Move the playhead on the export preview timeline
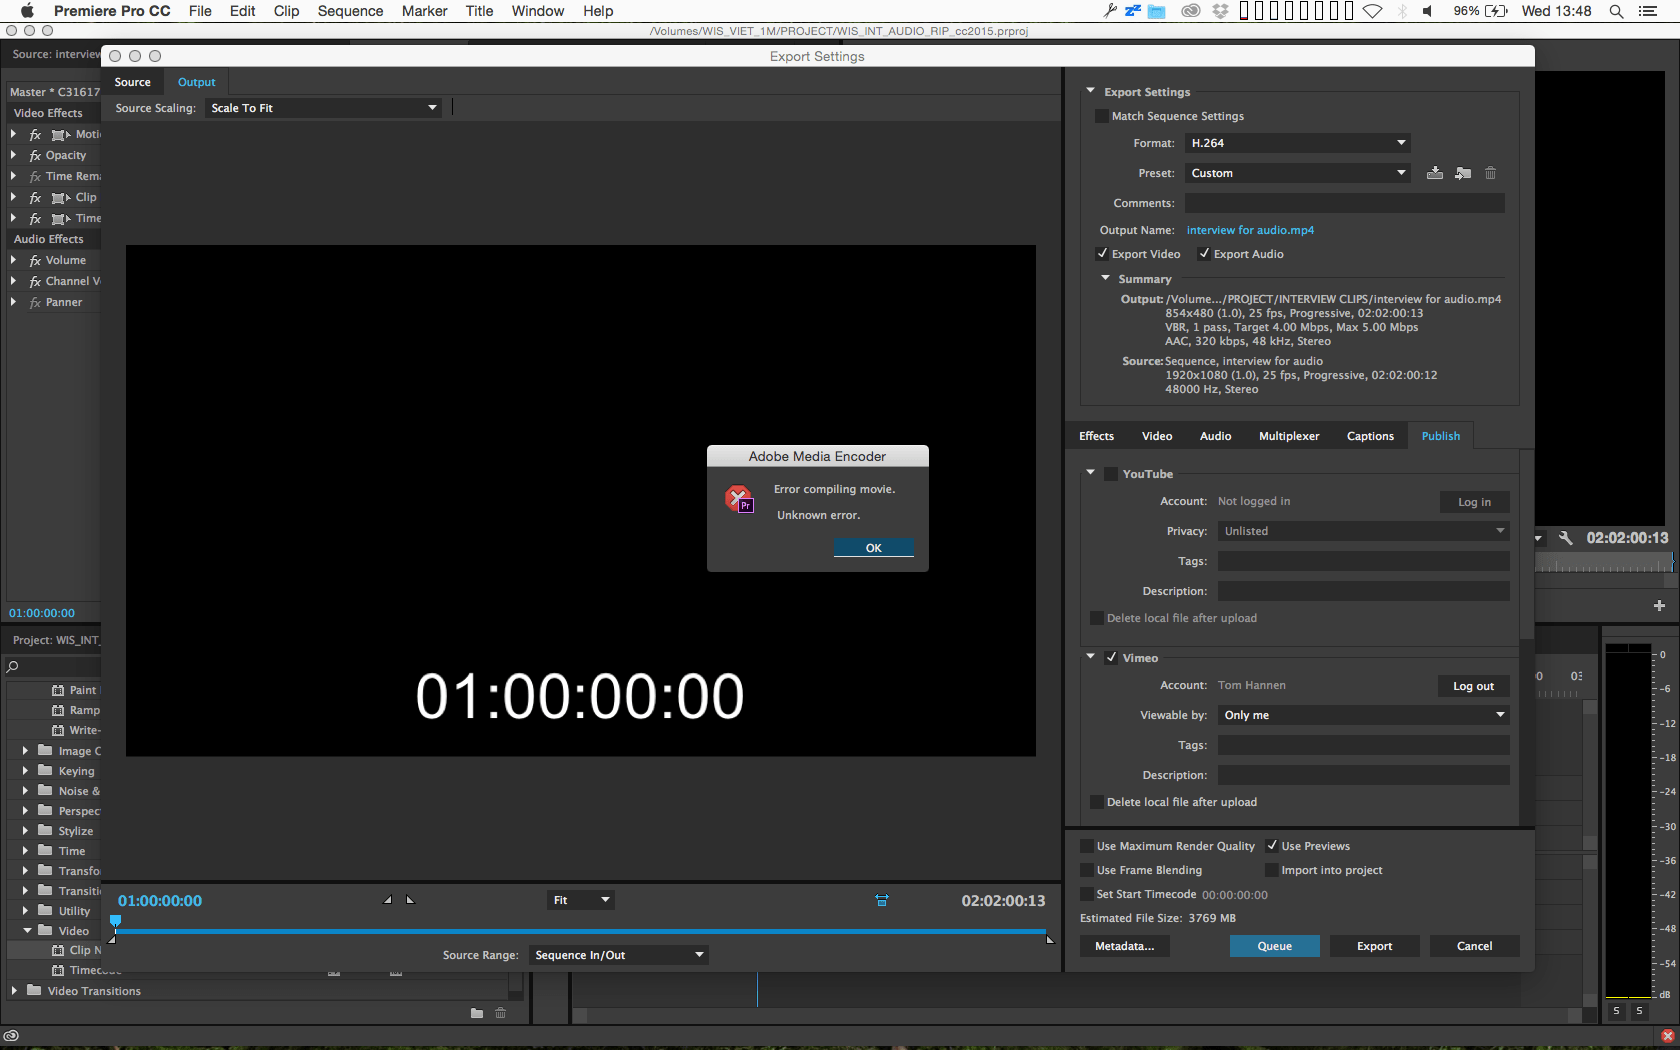Image resolution: width=1680 pixels, height=1050 pixels. pos(115,921)
